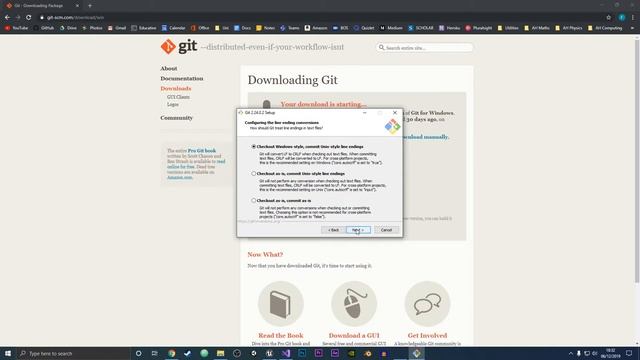Open the Chrome three-dot menu
The width and height of the screenshot is (640, 360).
click(x=633, y=18)
